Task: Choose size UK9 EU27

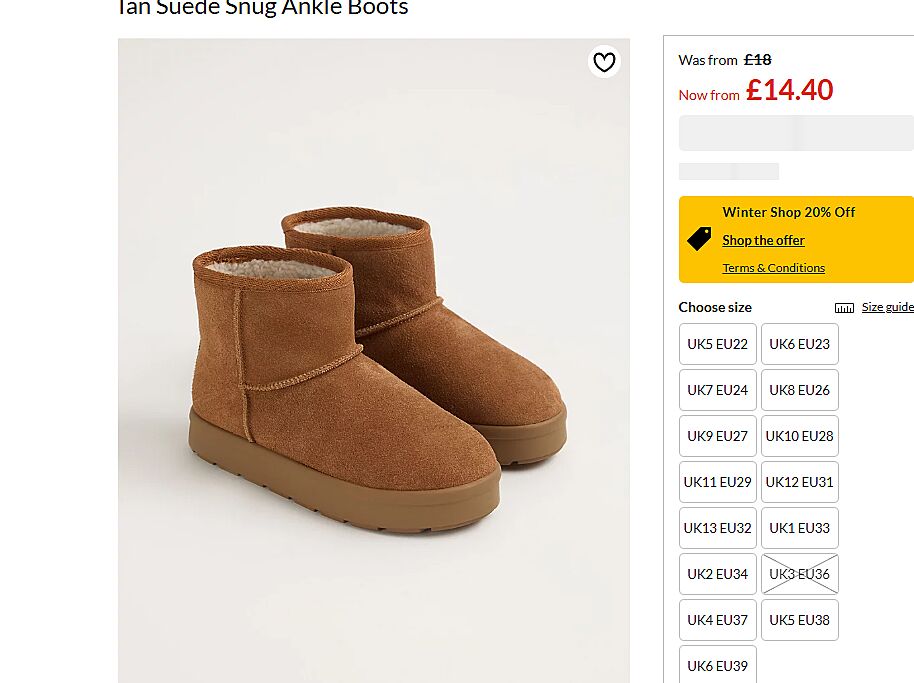Action: [717, 436]
